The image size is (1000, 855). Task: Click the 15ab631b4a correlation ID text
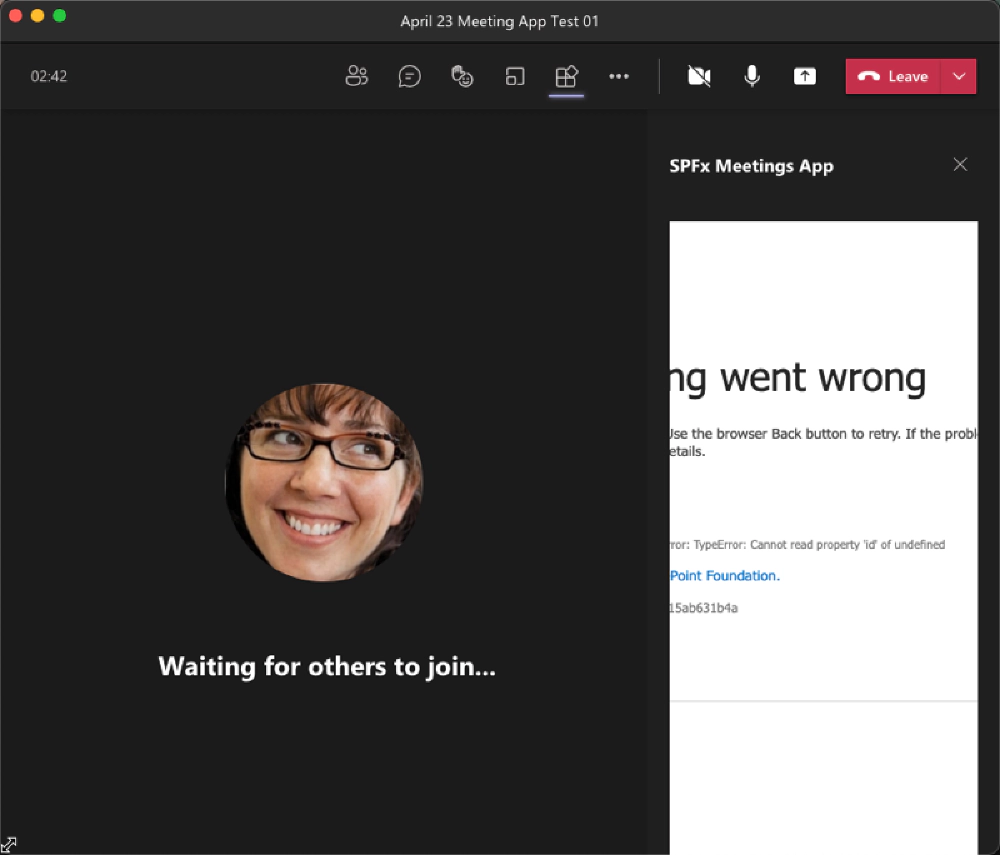point(703,608)
